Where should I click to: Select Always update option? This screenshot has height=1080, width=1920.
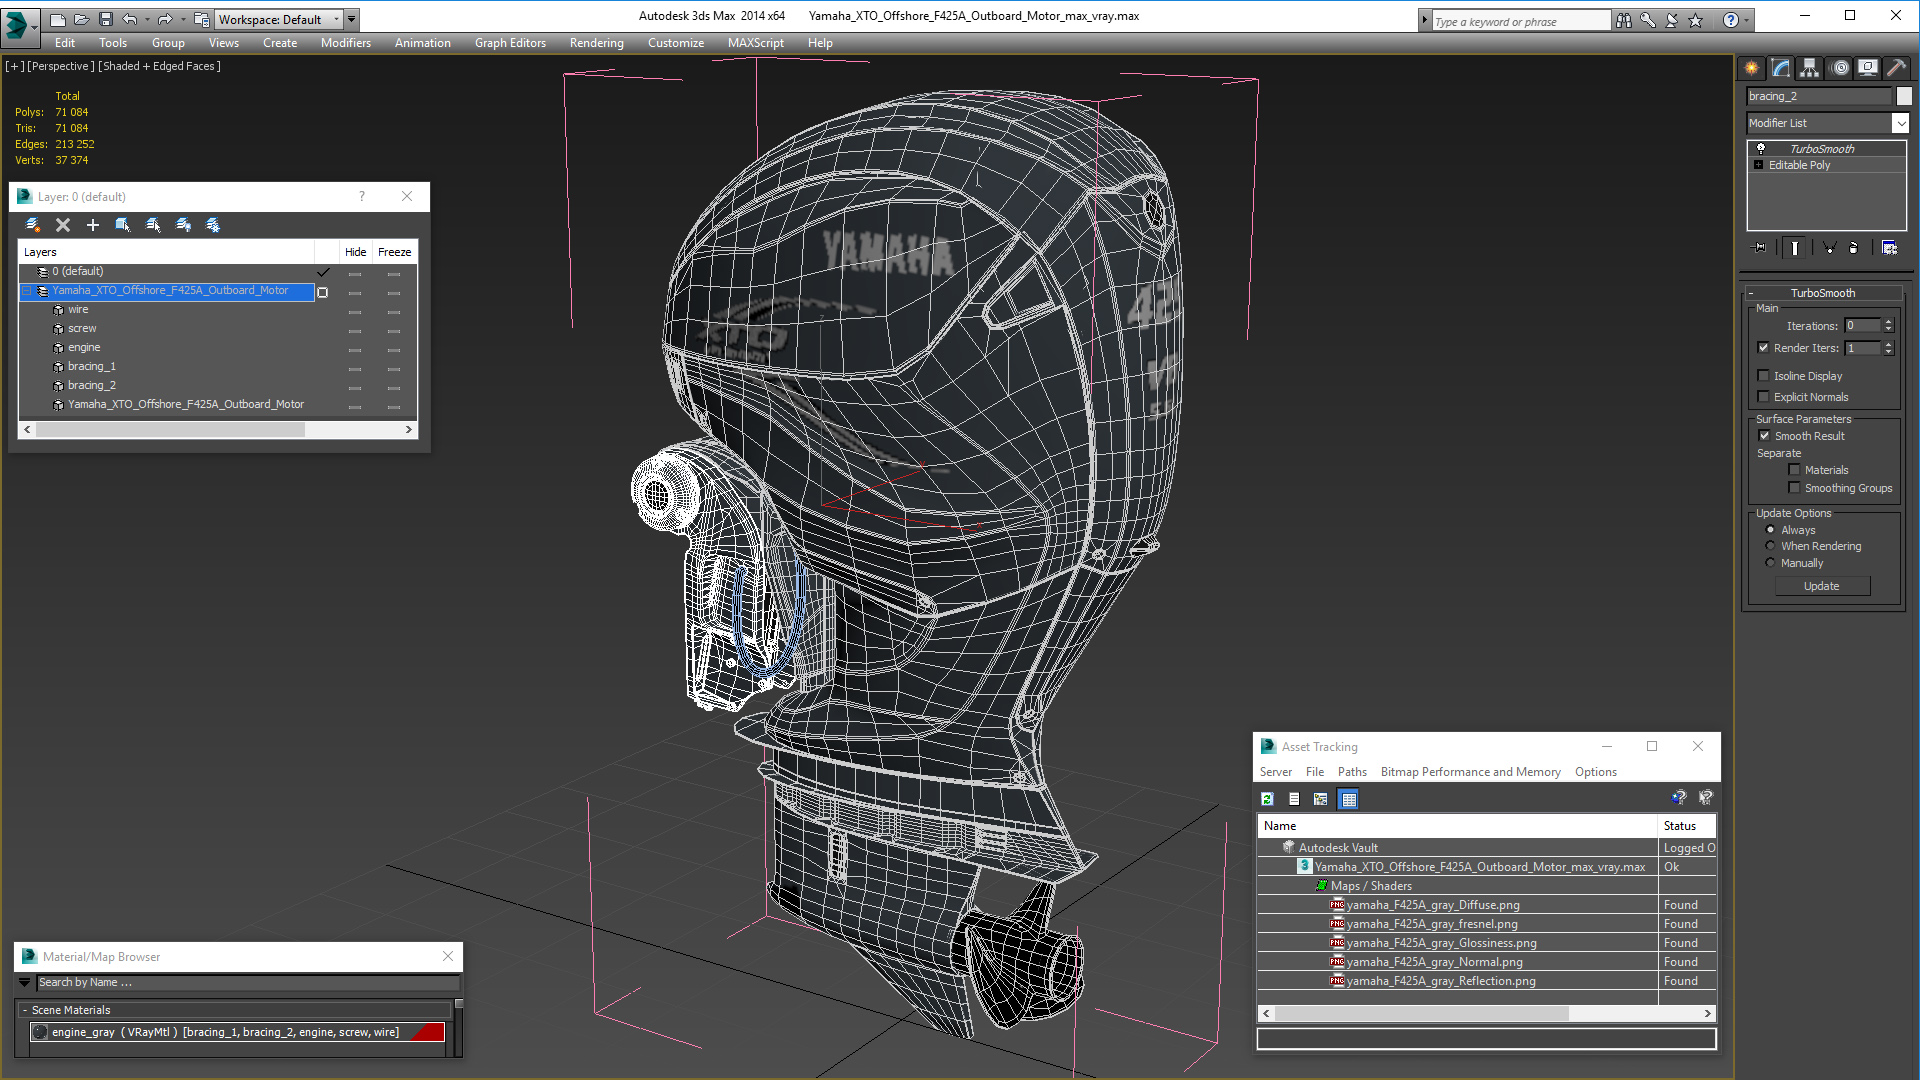tap(1770, 530)
